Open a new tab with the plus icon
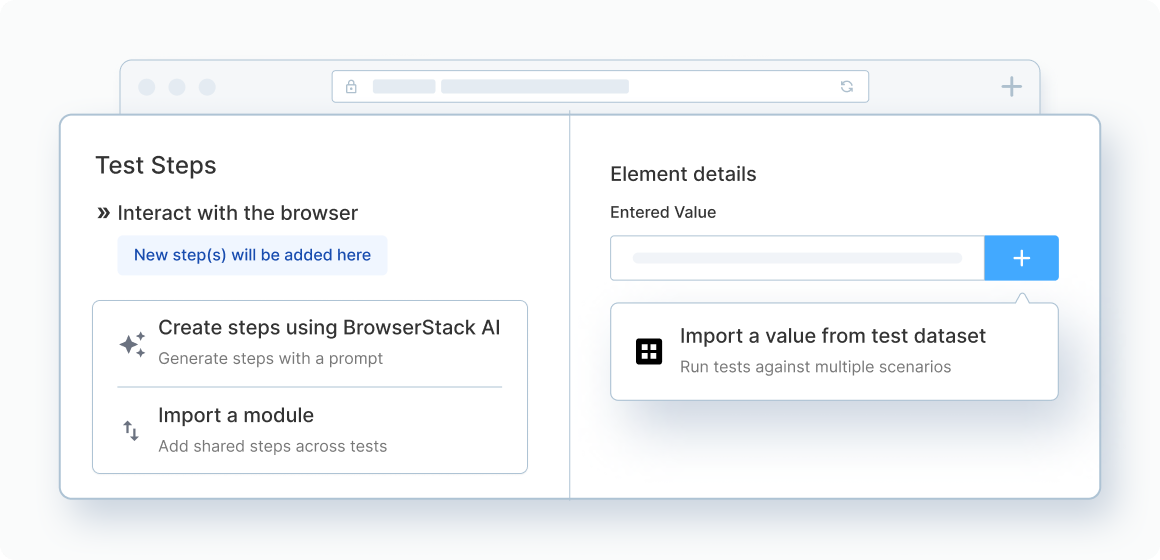Image resolution: width=1160 pixels, height=560 pixels. click(1011, 87)
